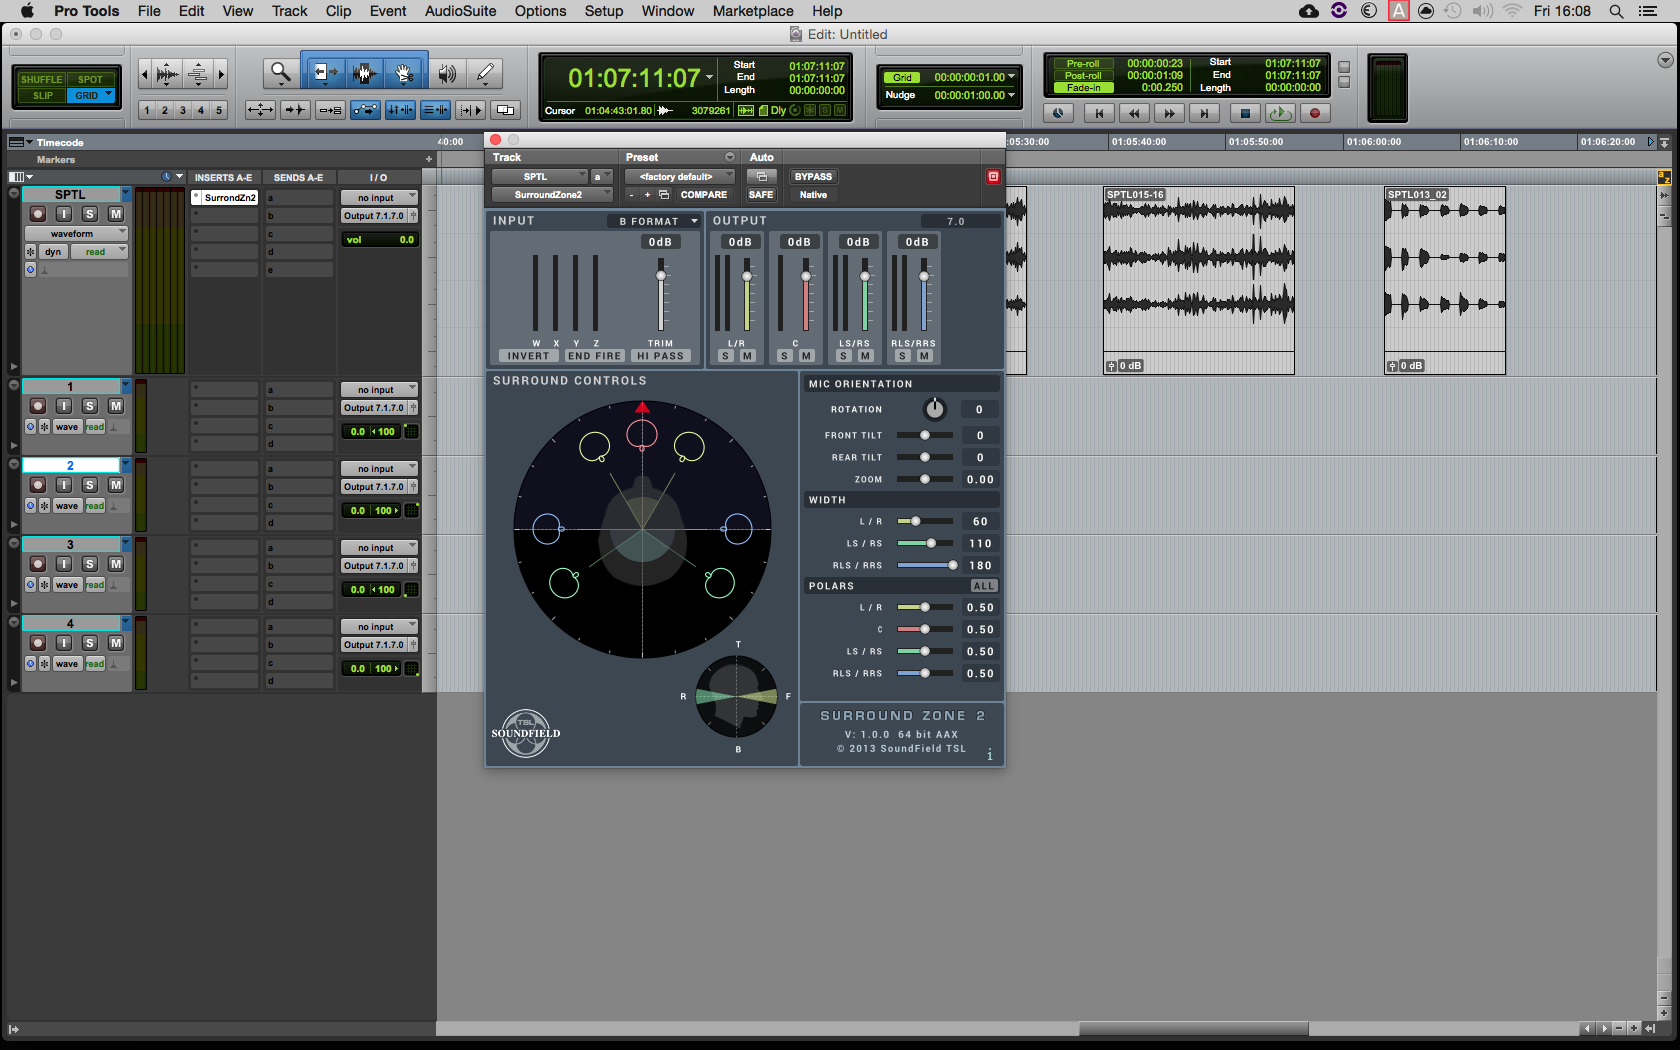Viewport: 1680px width, 1050px height.
Task: Select the Scrubber speaker tool
Action: 447,73
